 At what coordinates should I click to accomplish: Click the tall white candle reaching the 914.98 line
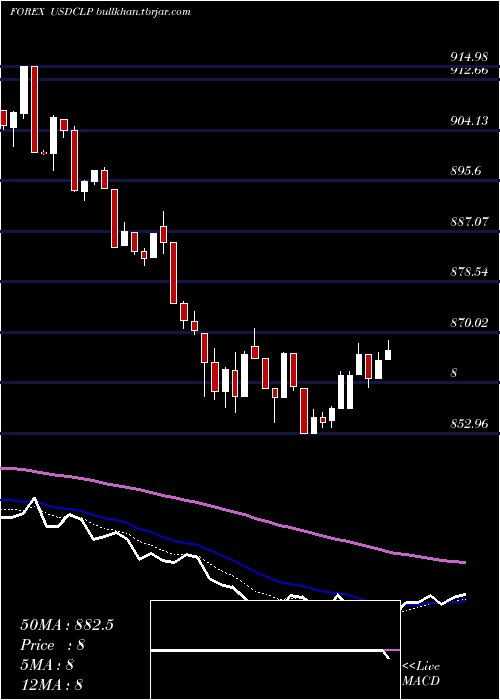[24, 90]
